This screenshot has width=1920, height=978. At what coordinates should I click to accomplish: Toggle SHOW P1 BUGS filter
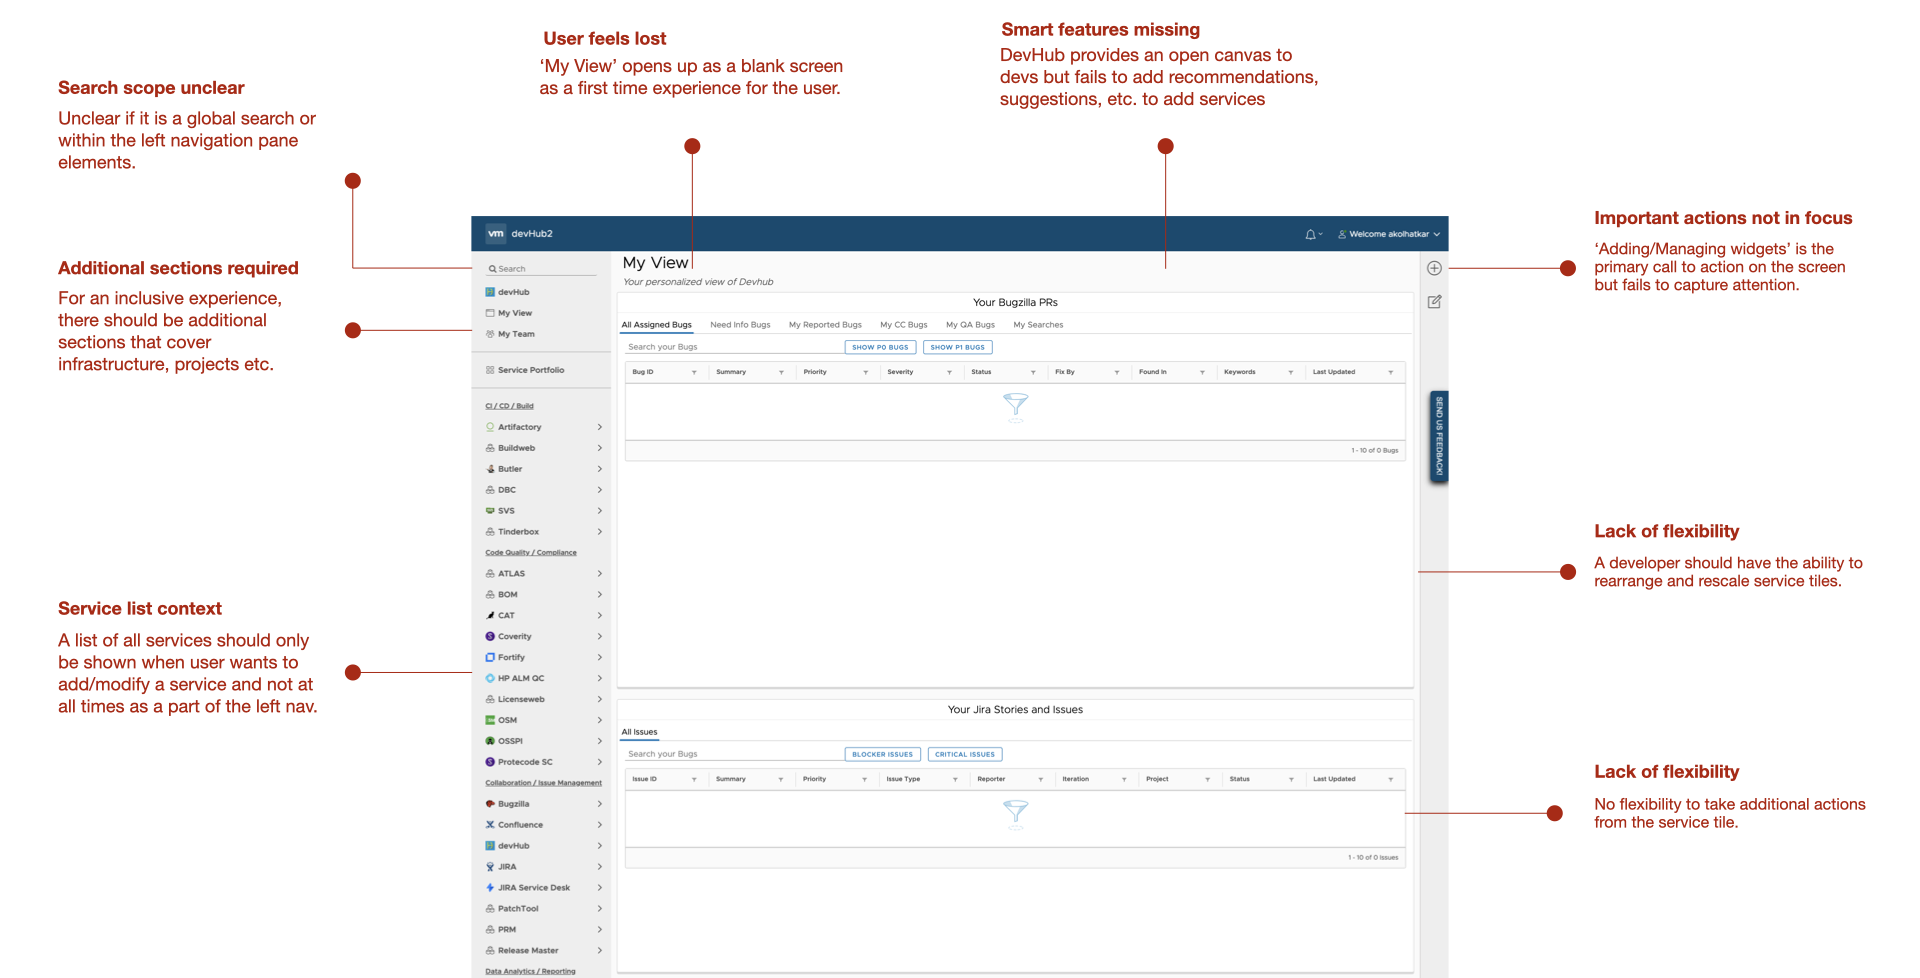[957, 347]
